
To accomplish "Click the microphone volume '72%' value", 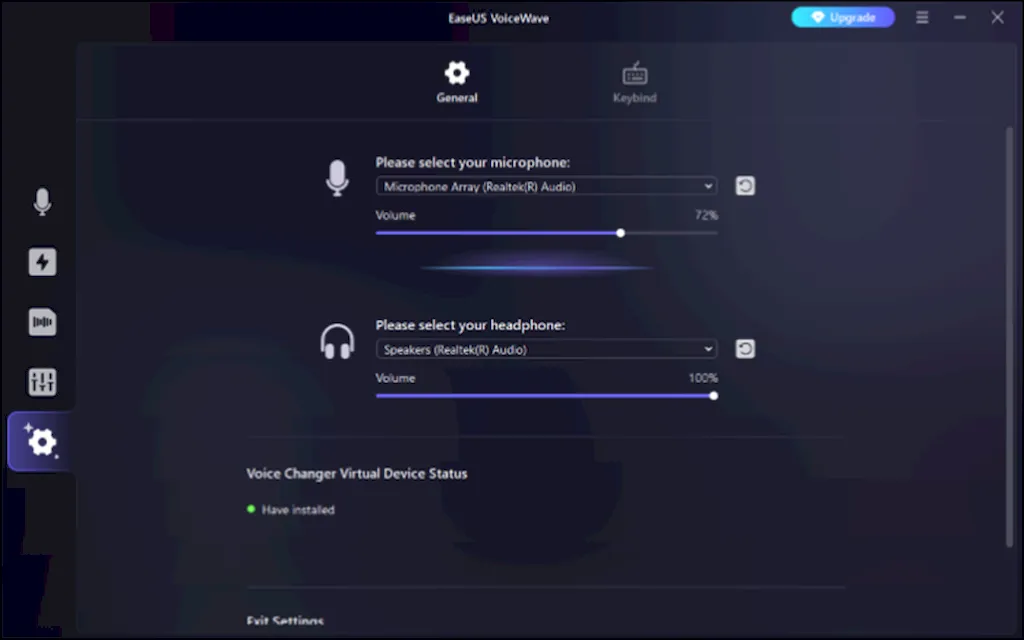I will (x=707, y=215).
